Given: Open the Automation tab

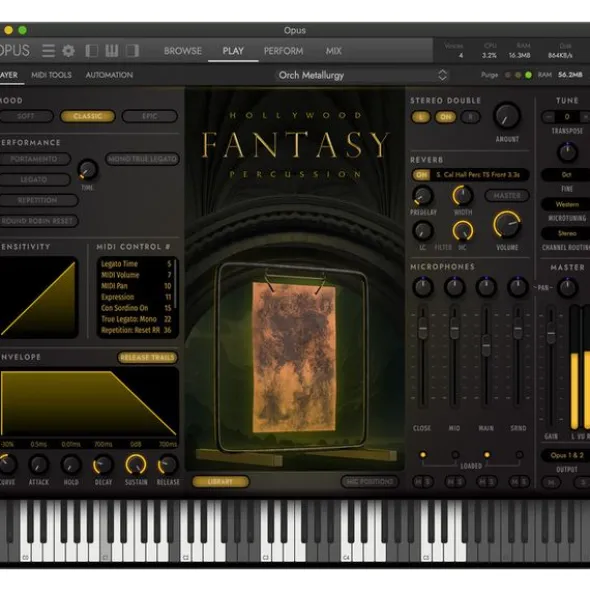Looking at the screenshot, I should point(109,75).
